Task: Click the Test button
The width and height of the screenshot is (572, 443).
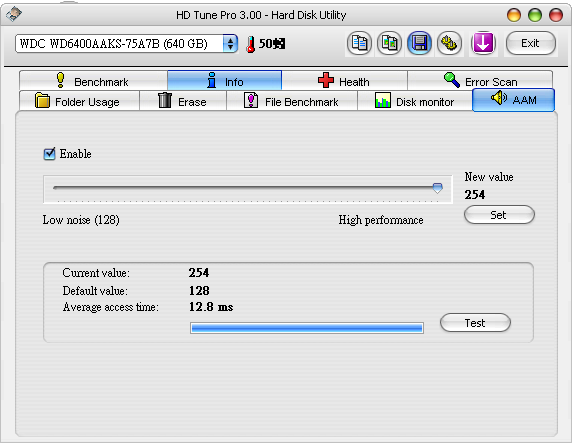Action: [475, 323]
